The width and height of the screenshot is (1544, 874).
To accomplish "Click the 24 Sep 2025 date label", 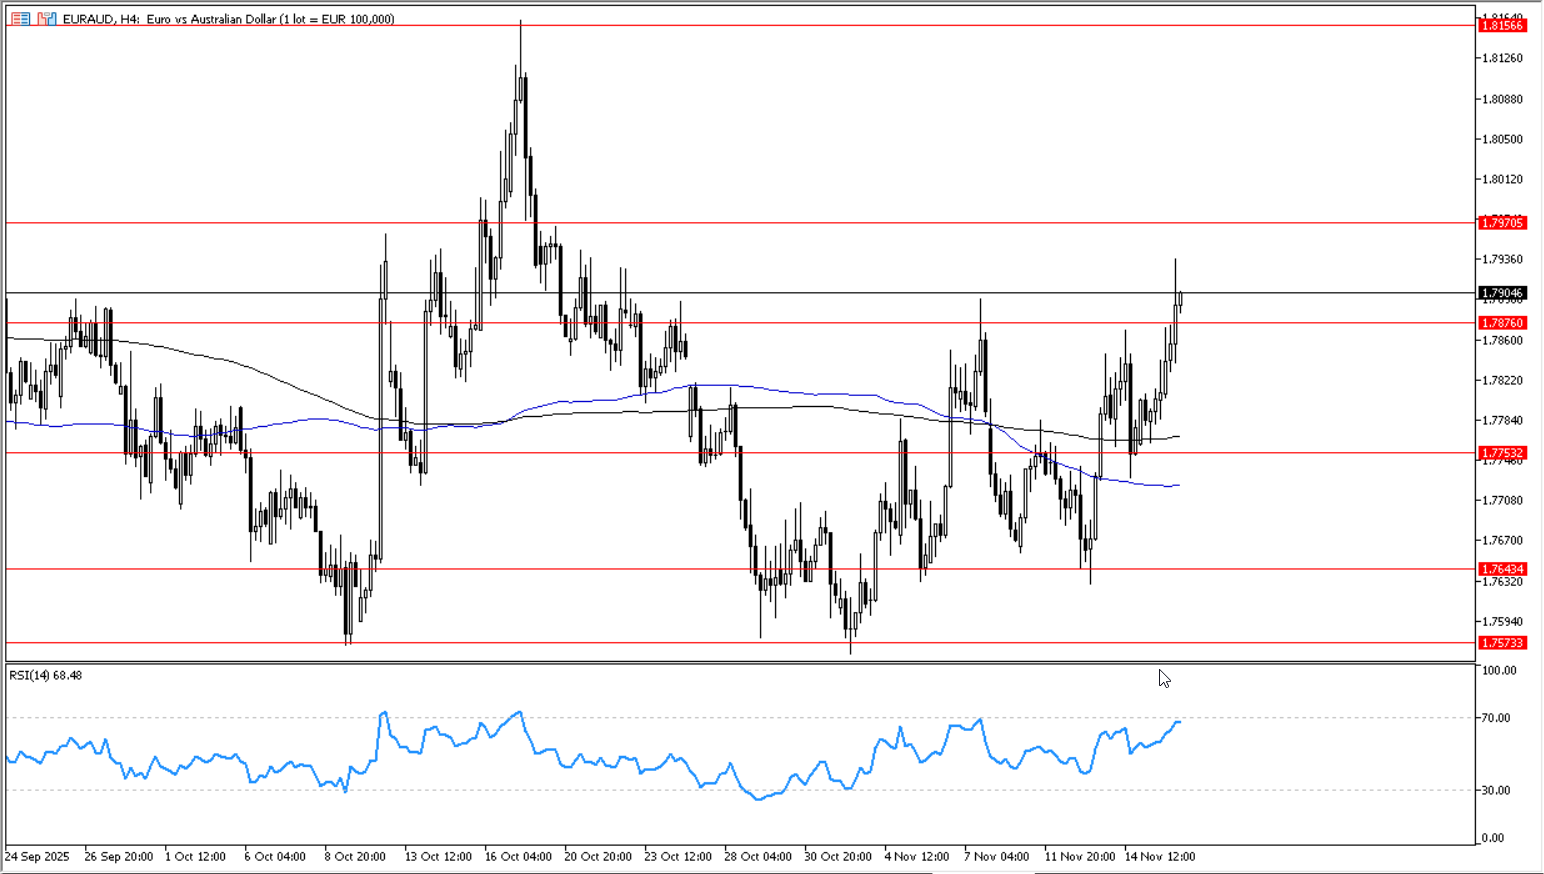I will click(38, 857).
